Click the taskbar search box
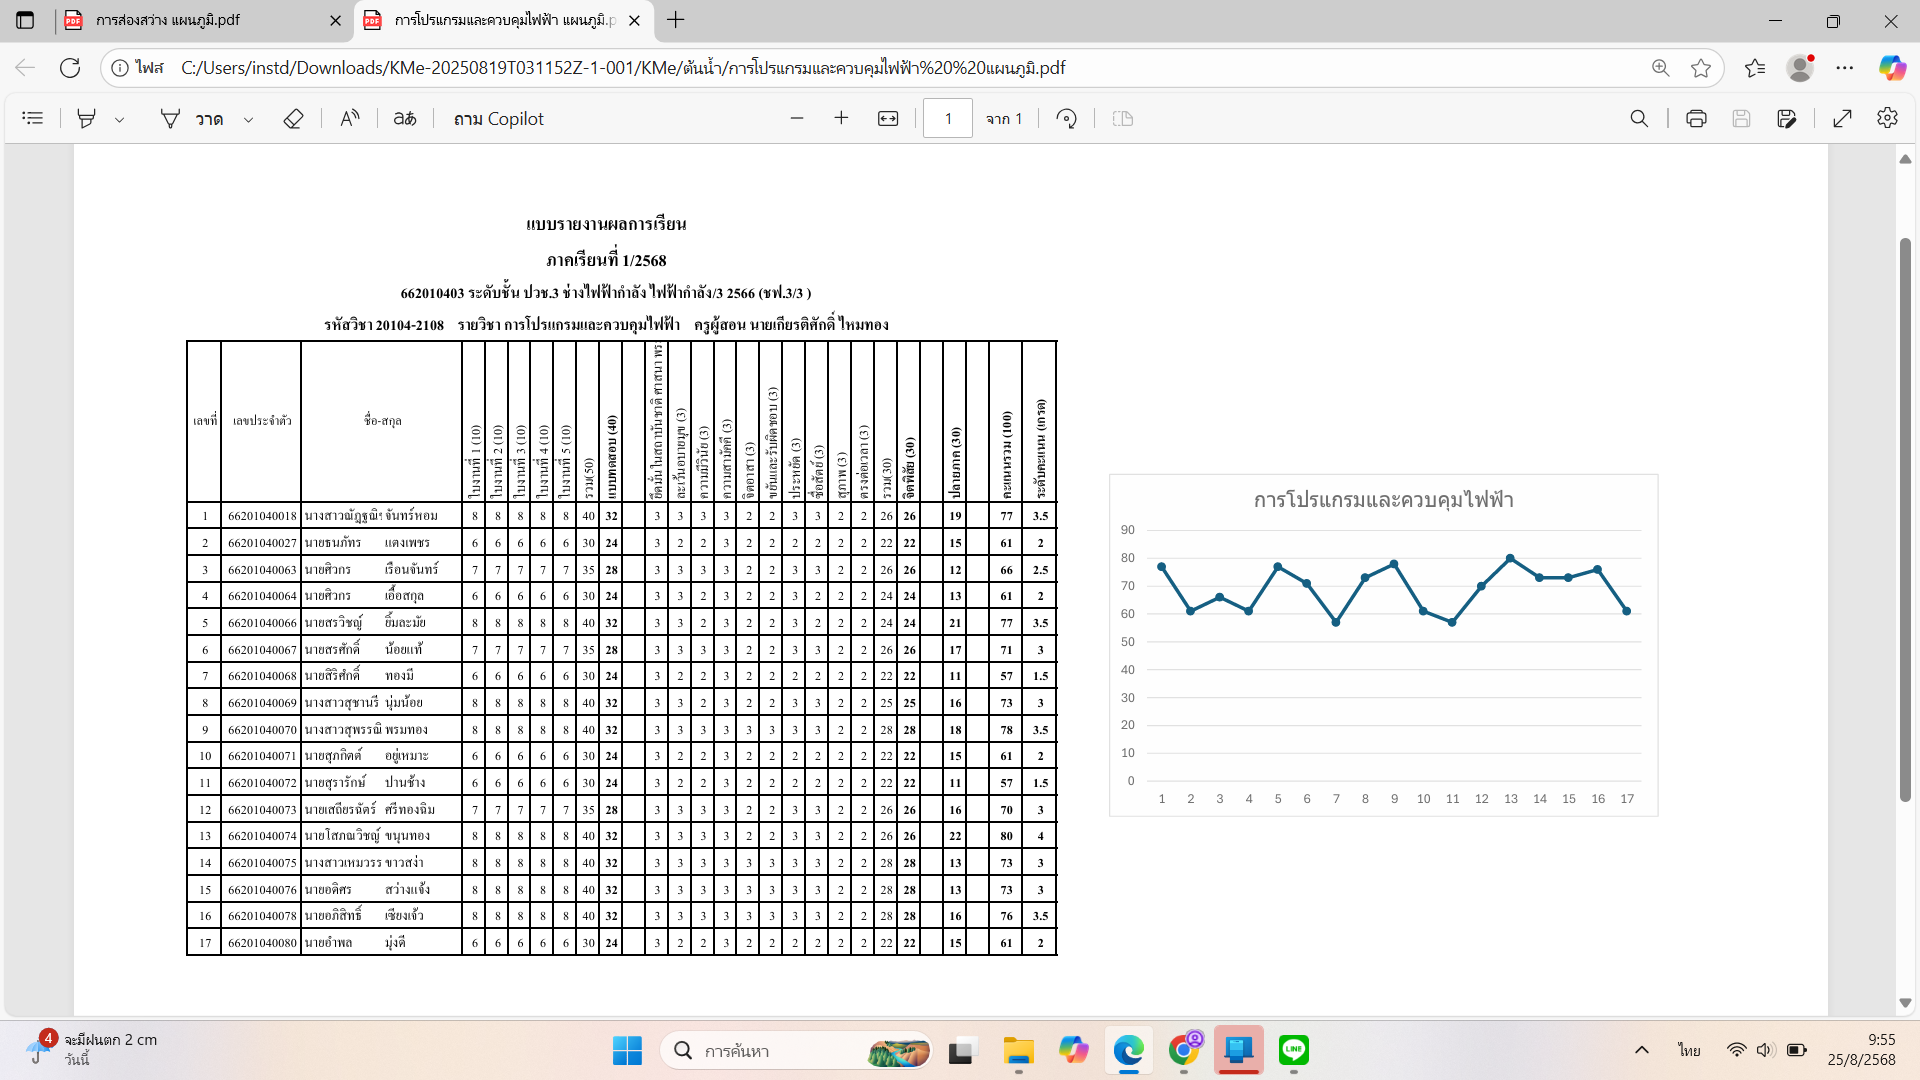 [x=797, y=1050]
